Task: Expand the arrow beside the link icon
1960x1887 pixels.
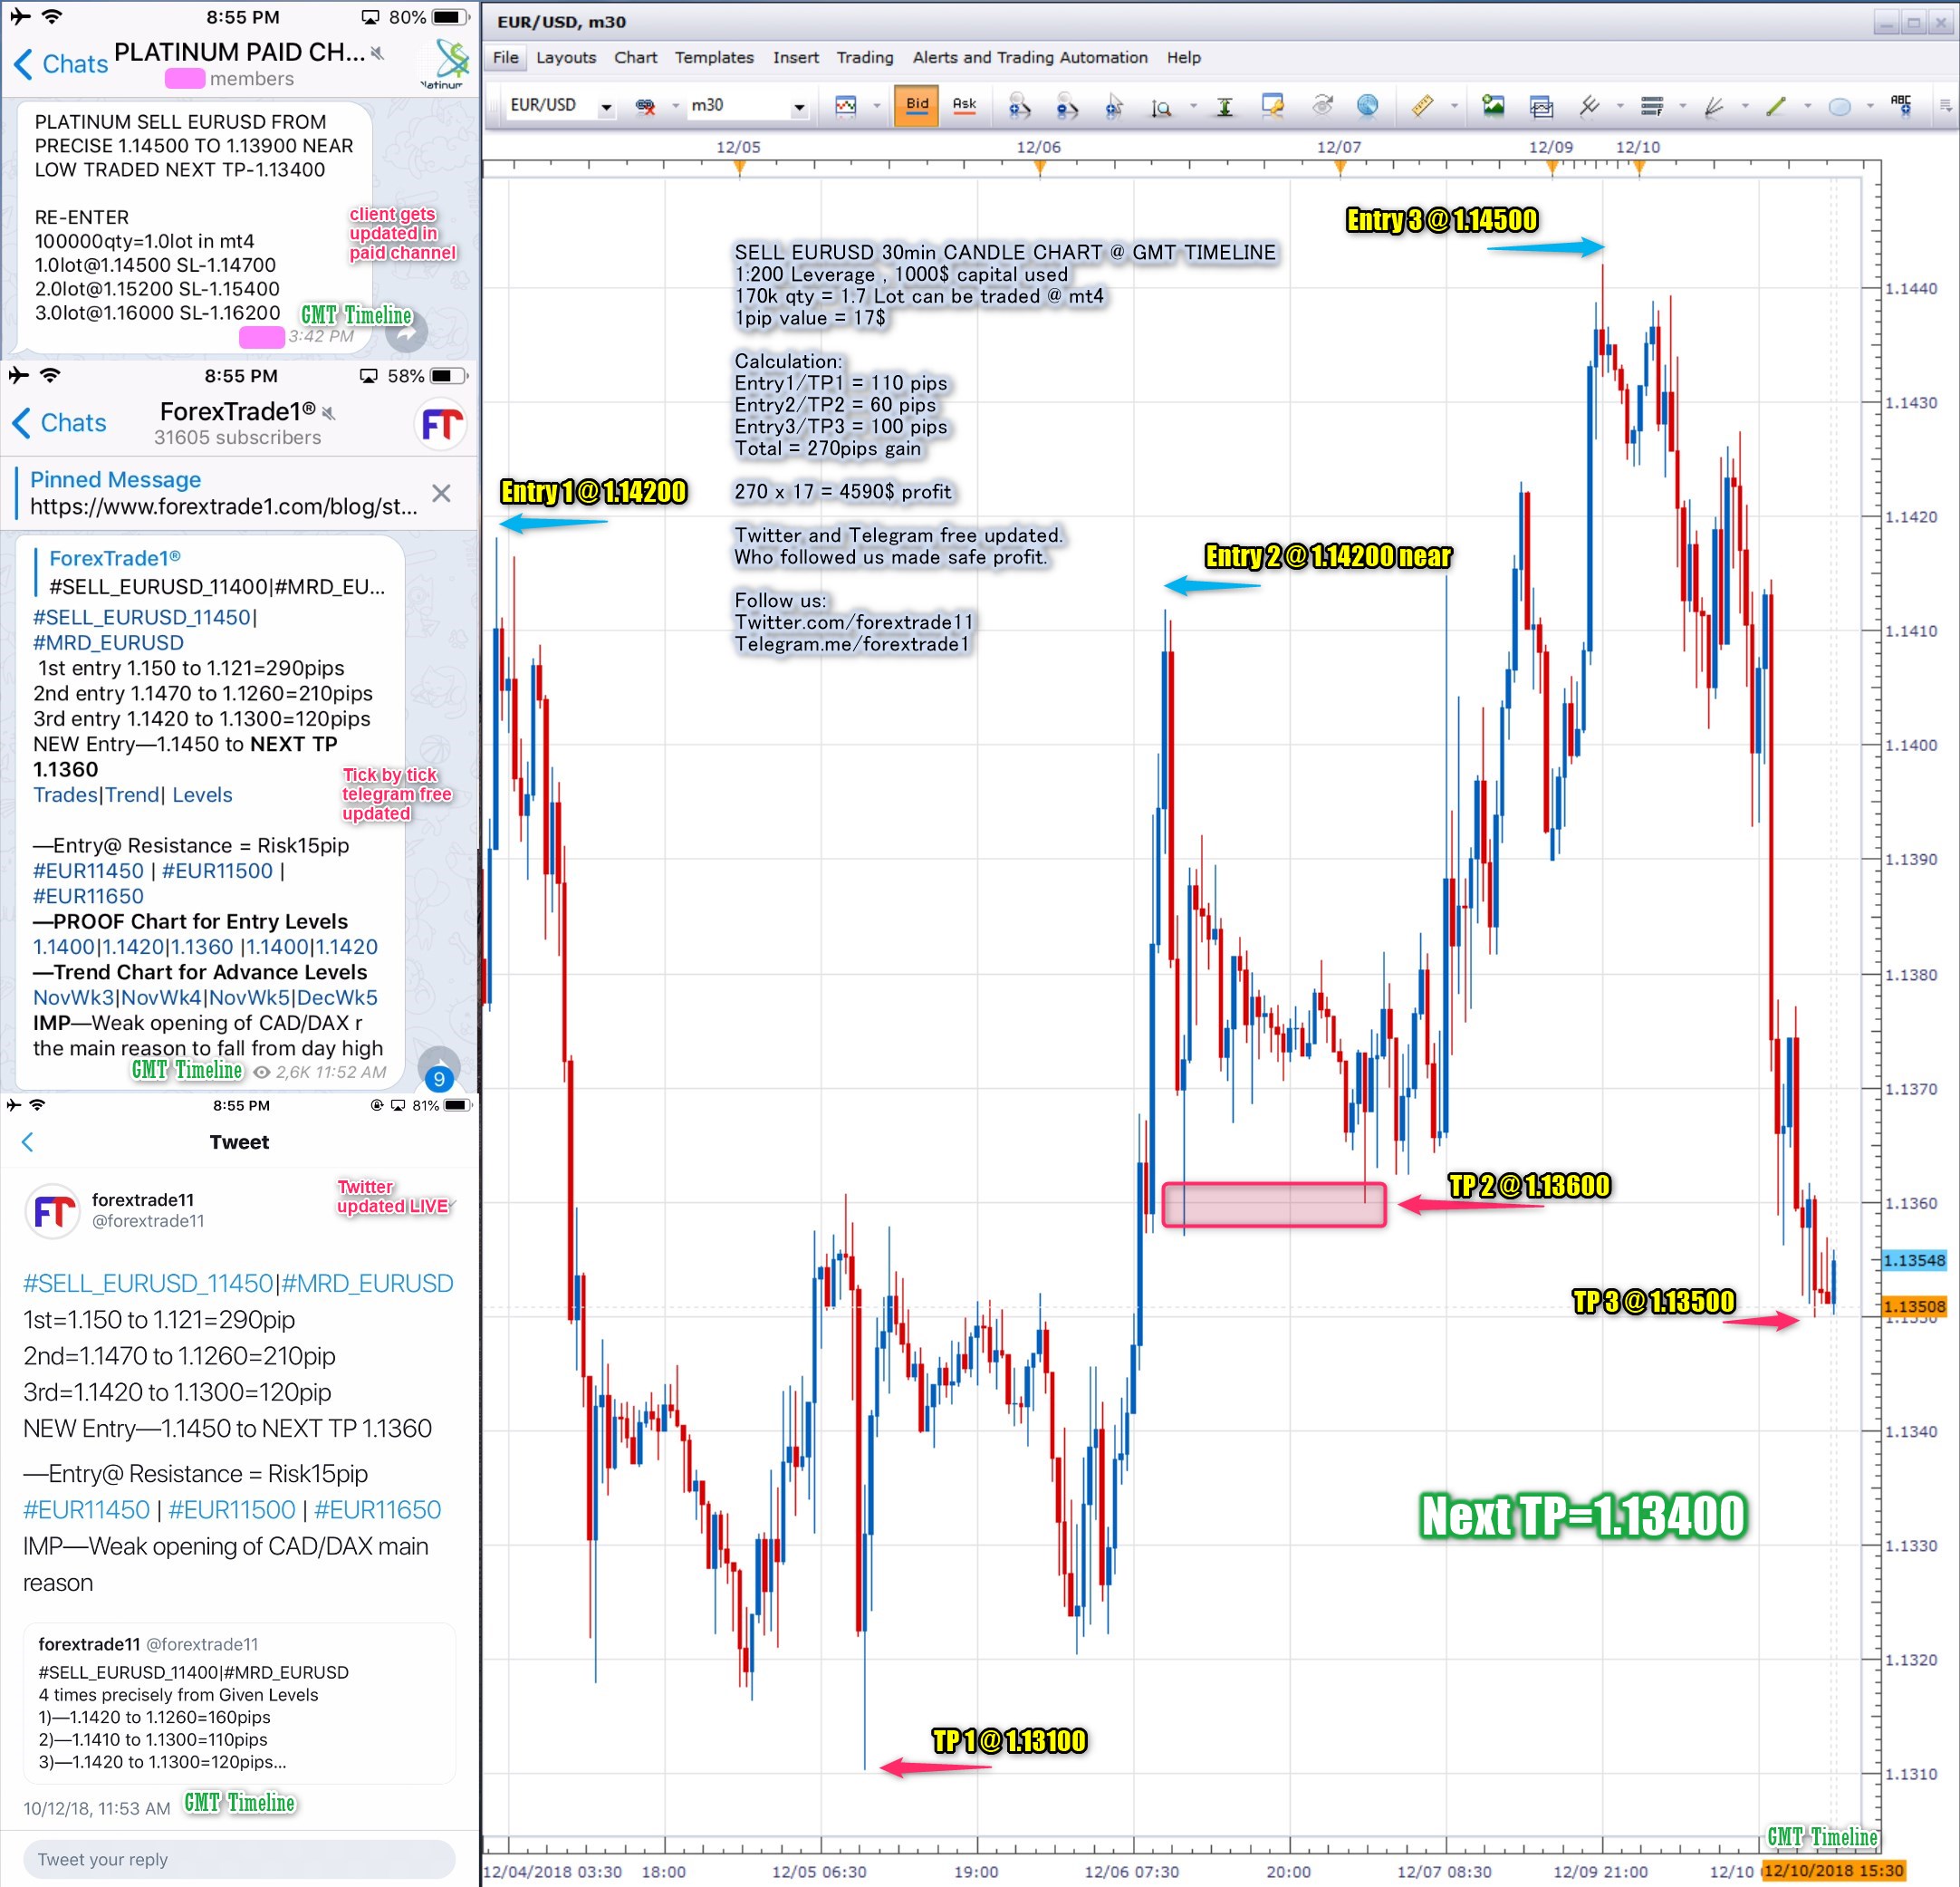Action: (675, 106)
